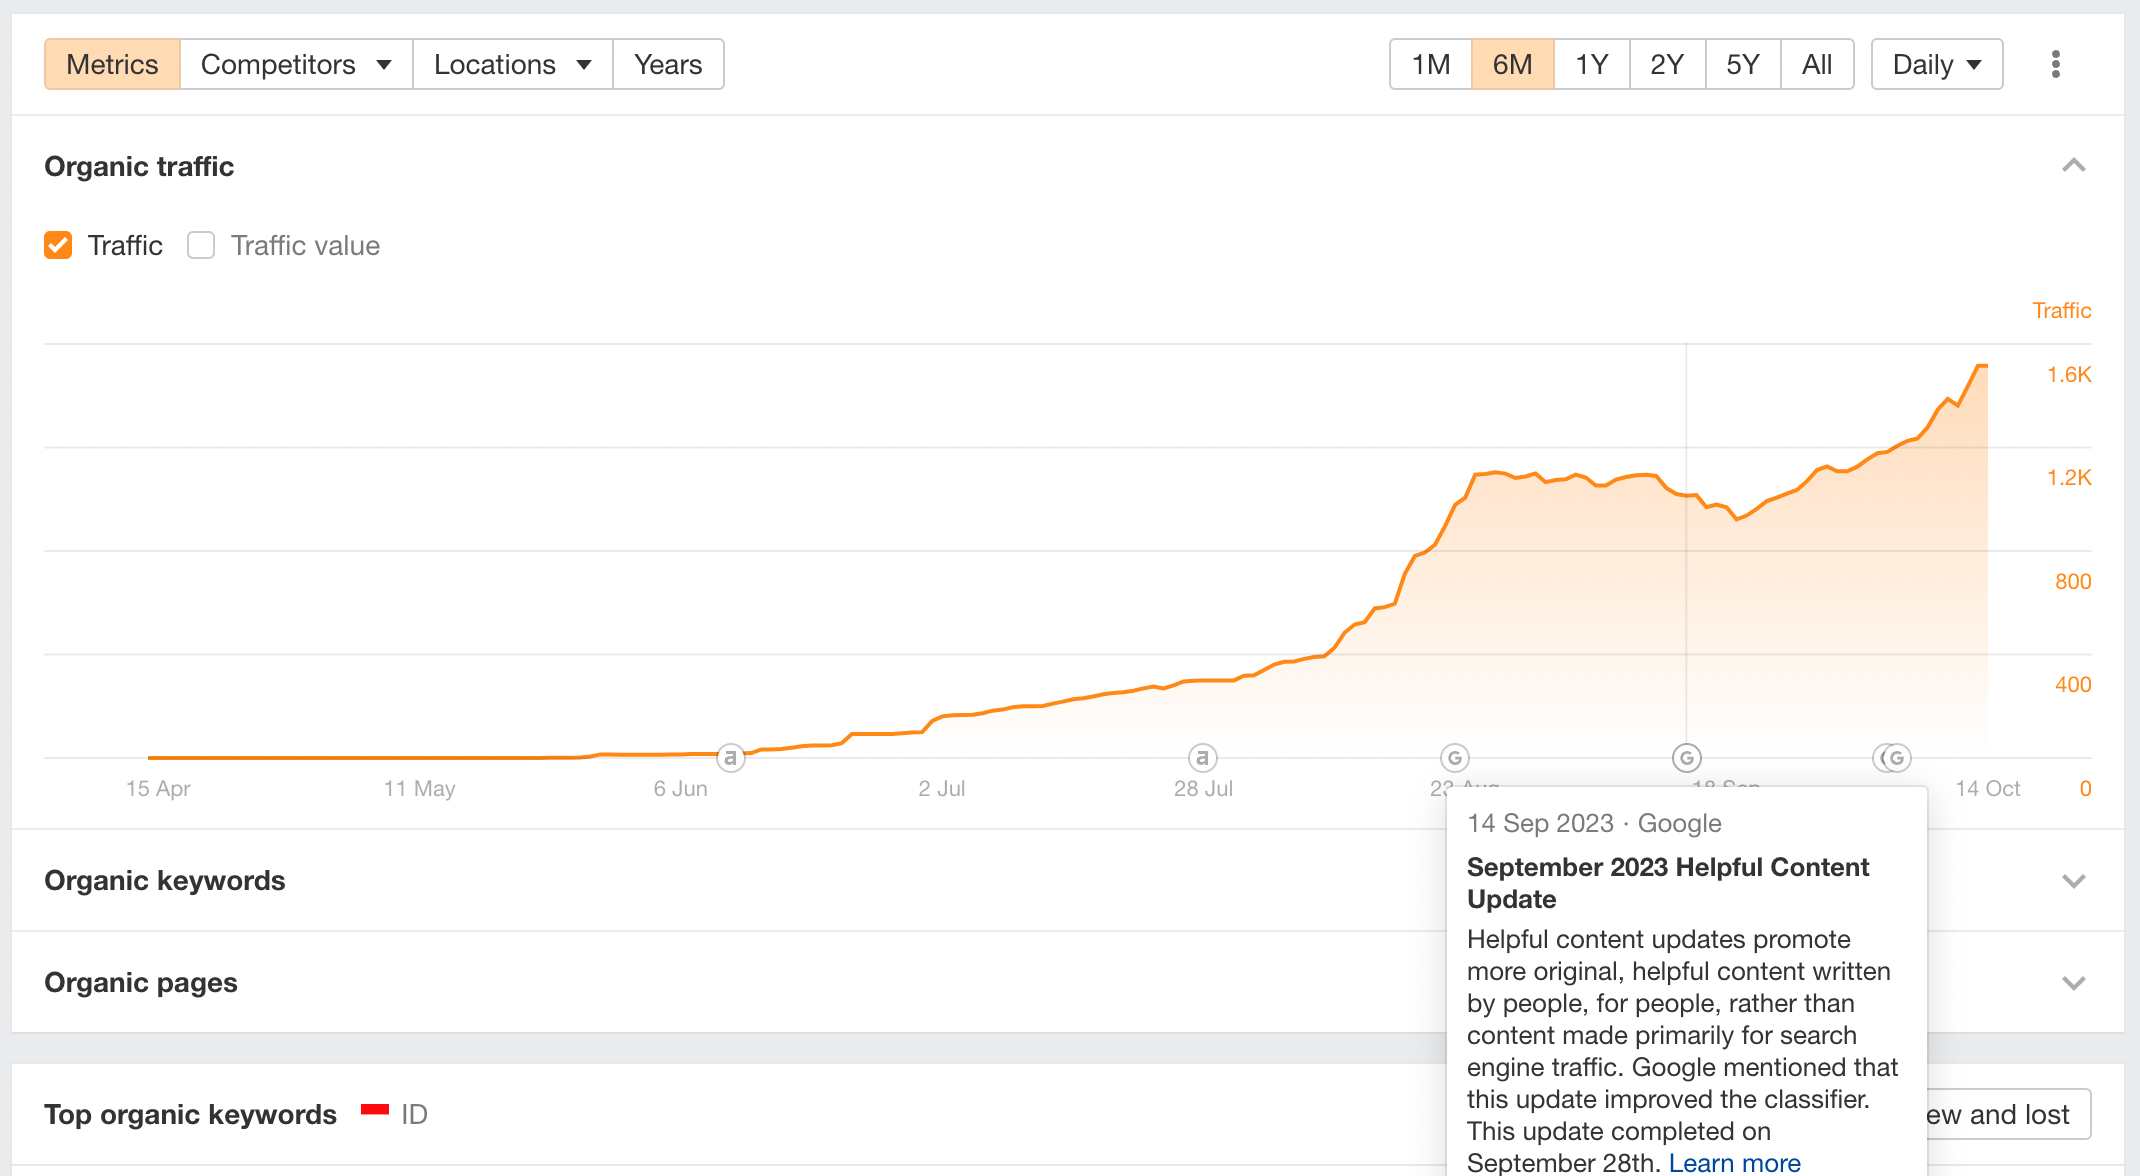Click the stacked Google update markers in October
The height and width of the screenshot is (1176, 2140).
[1892, 758]
